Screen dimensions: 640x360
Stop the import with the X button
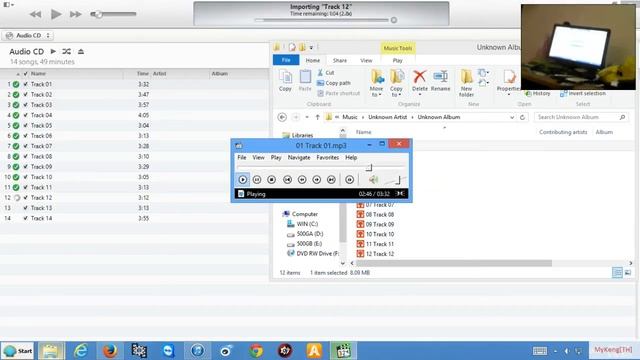point(394,20)
